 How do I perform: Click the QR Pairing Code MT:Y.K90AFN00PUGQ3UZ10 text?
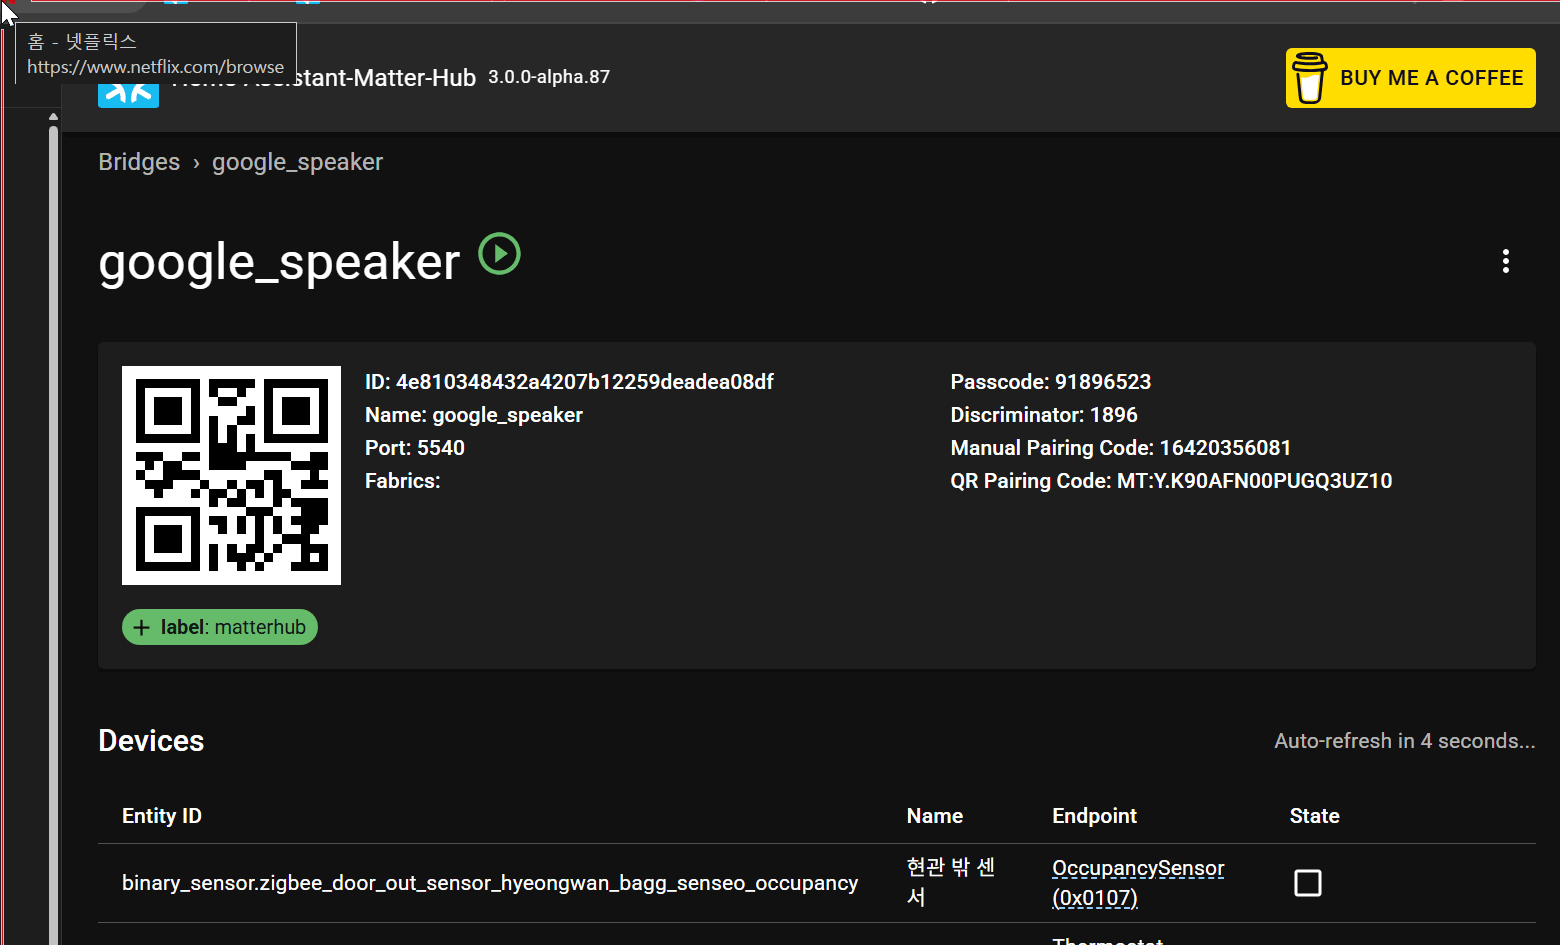tap(1171, 481)
